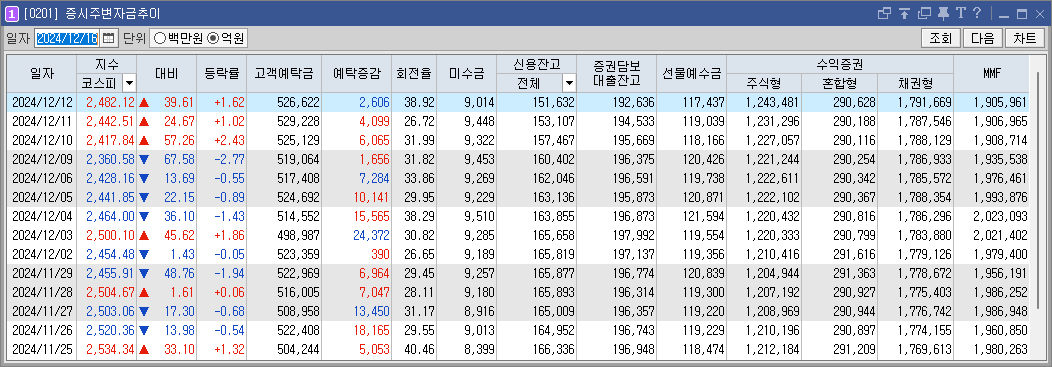
Task: Click the 예탁증감 column header
Action: tap(356, 73)
